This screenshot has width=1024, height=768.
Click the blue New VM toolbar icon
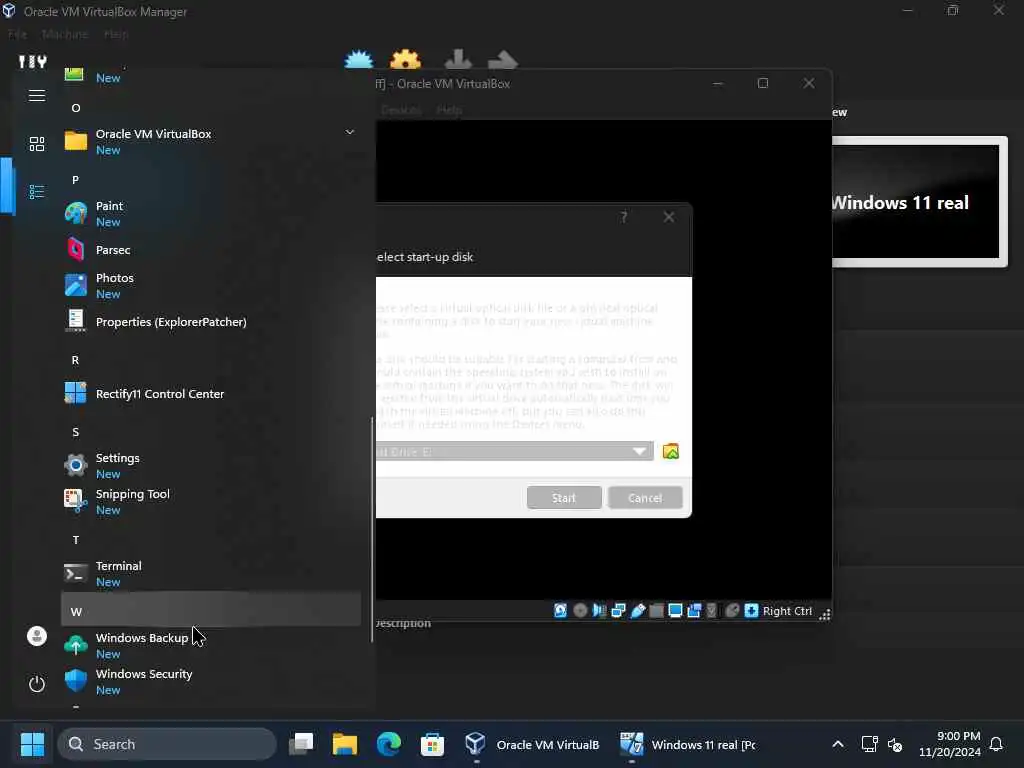pyautogui.click(x=359, y=60)
